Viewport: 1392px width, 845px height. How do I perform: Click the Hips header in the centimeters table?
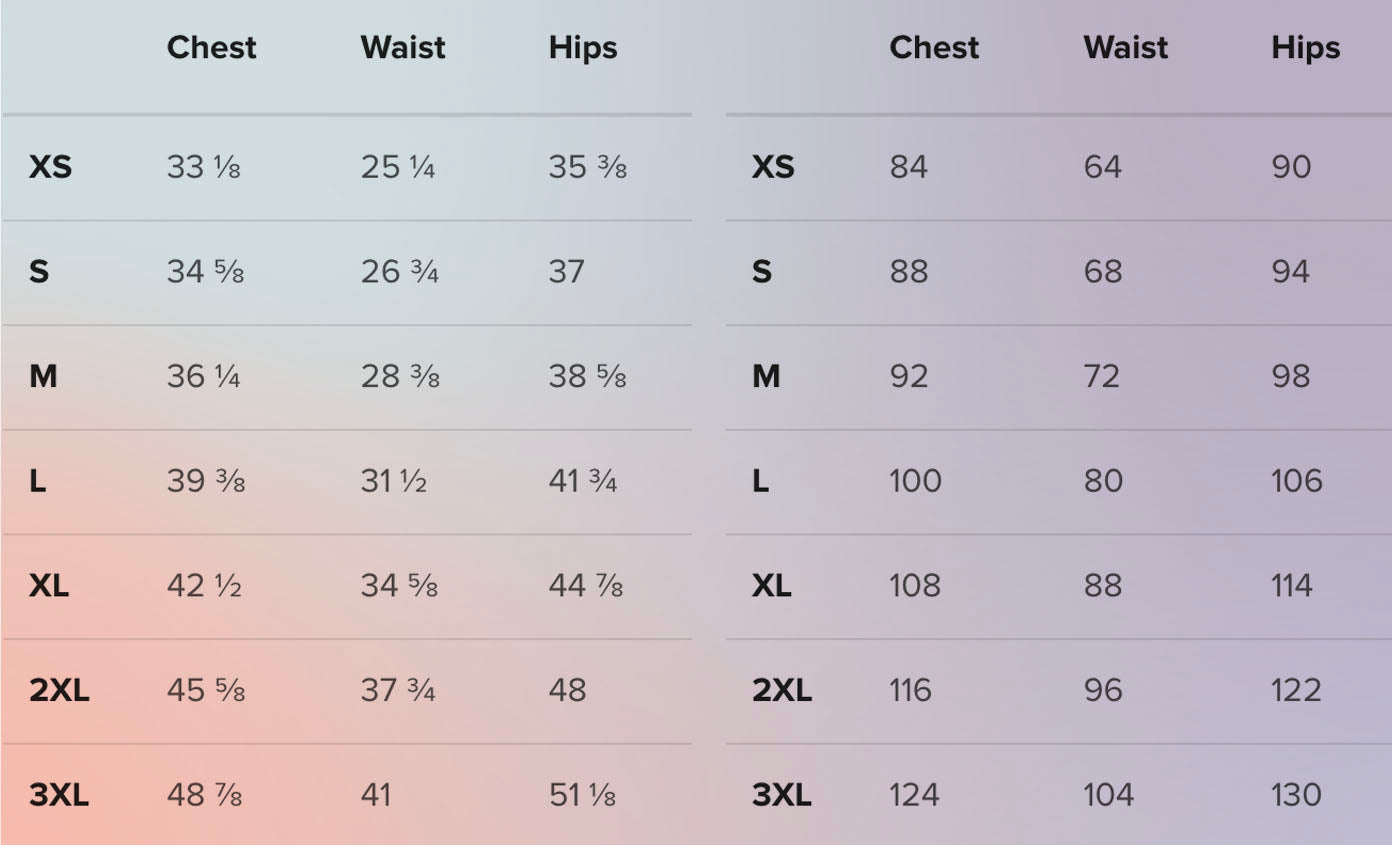(1305, 48)
